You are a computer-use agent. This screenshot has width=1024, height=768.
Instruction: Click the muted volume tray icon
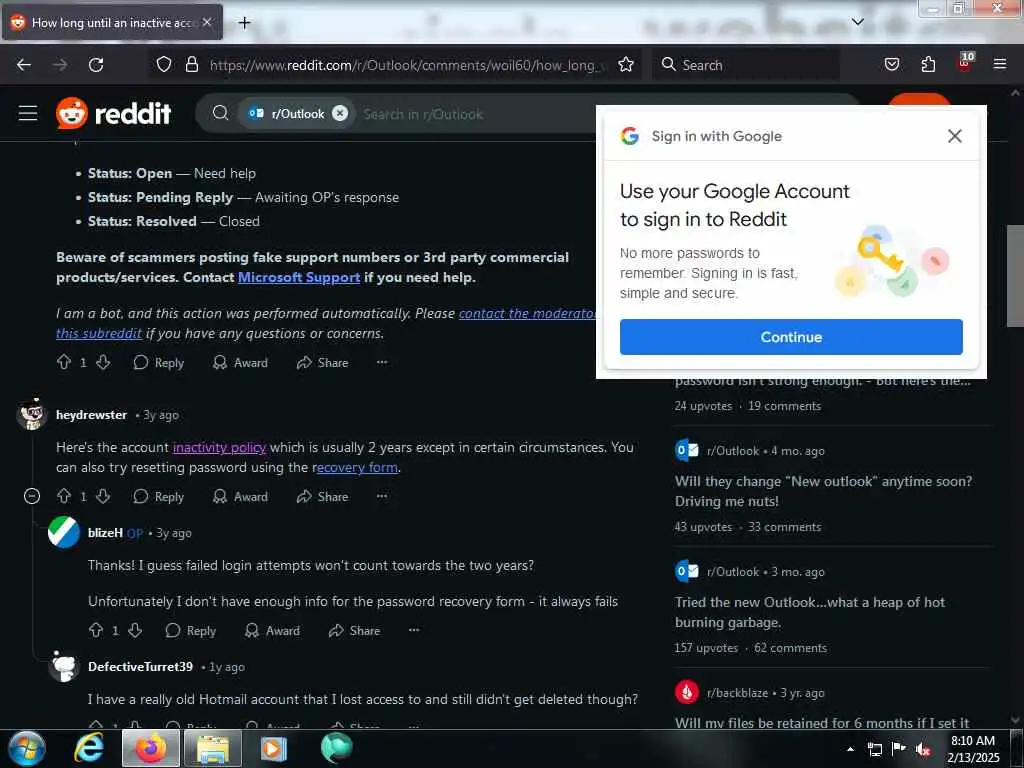pos(923,749)
